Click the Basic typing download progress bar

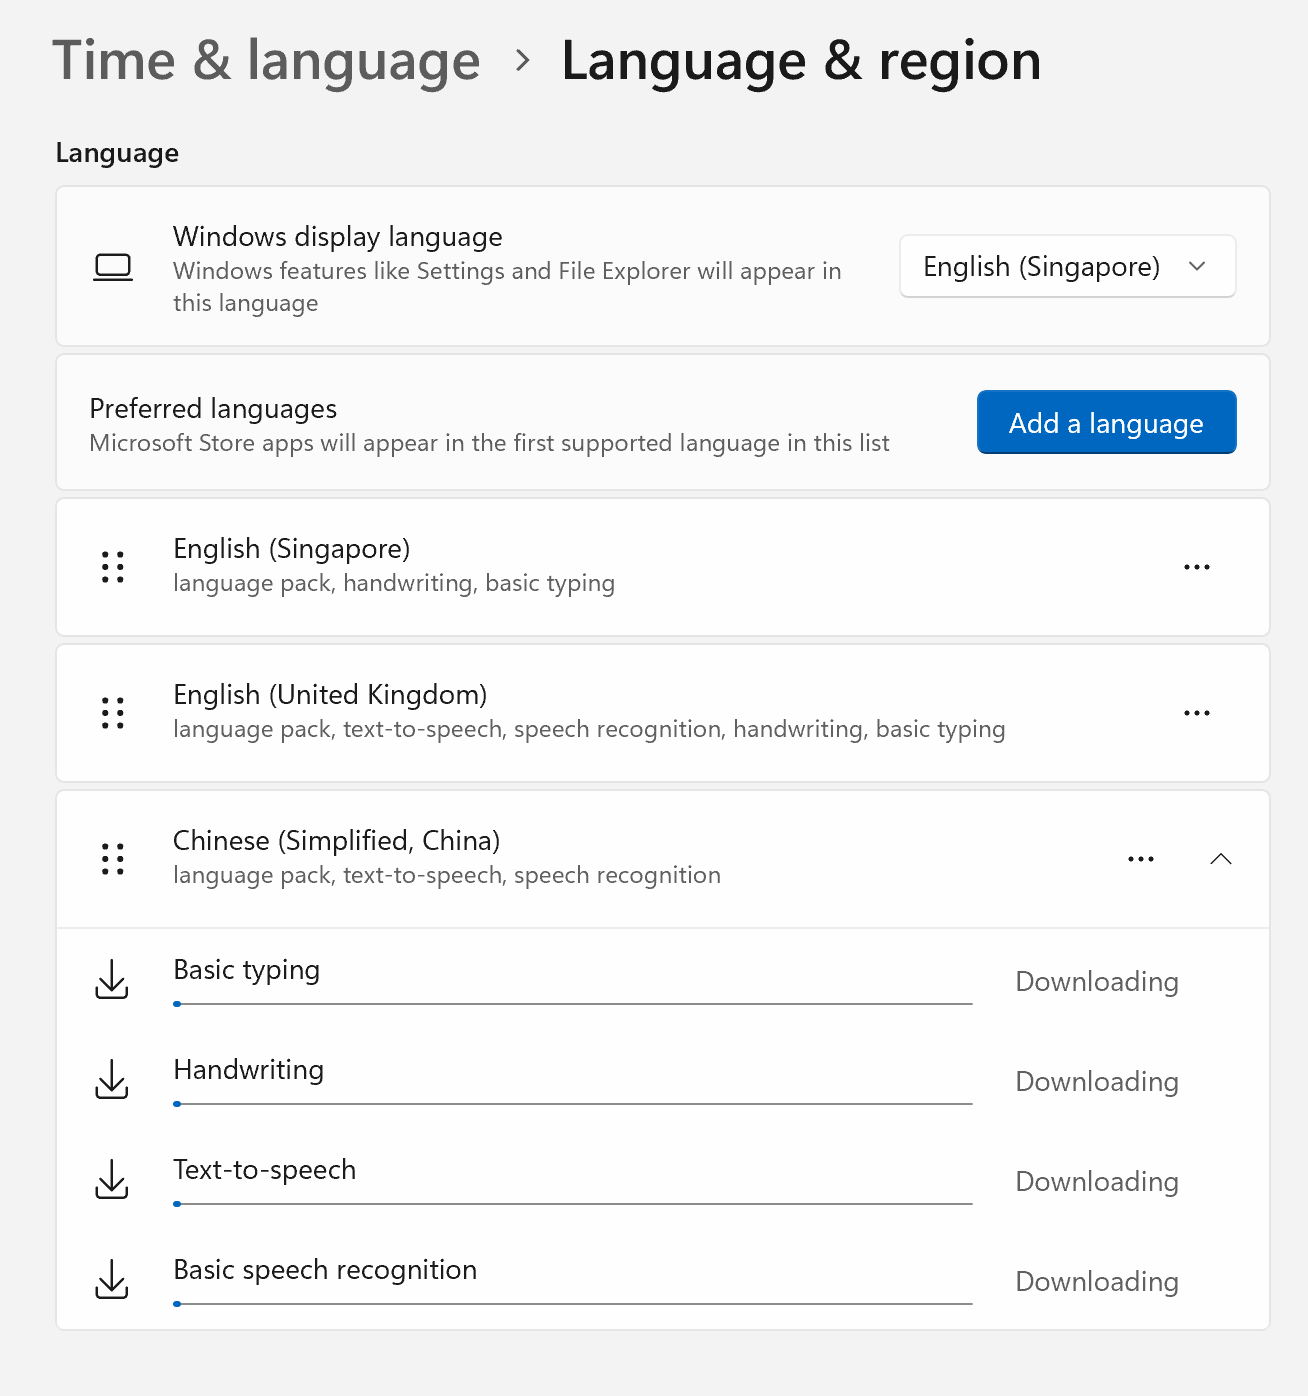point(573,1004)
